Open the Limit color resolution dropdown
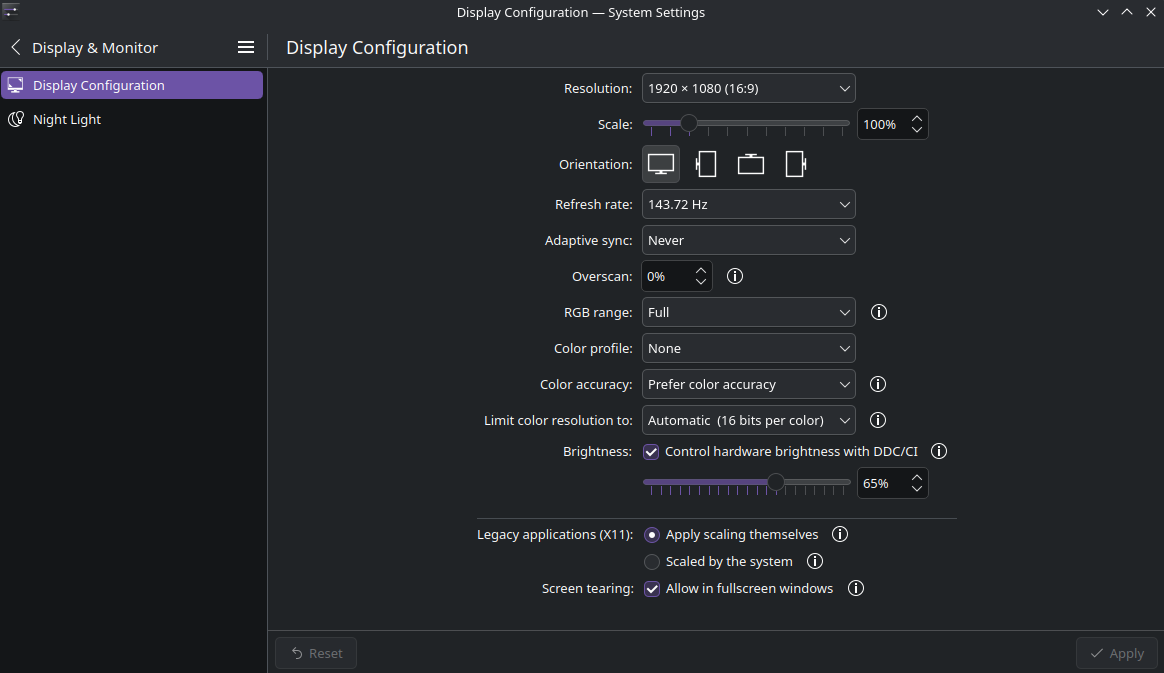Viewport: 1164px width, 673px height. click(748, 420)
